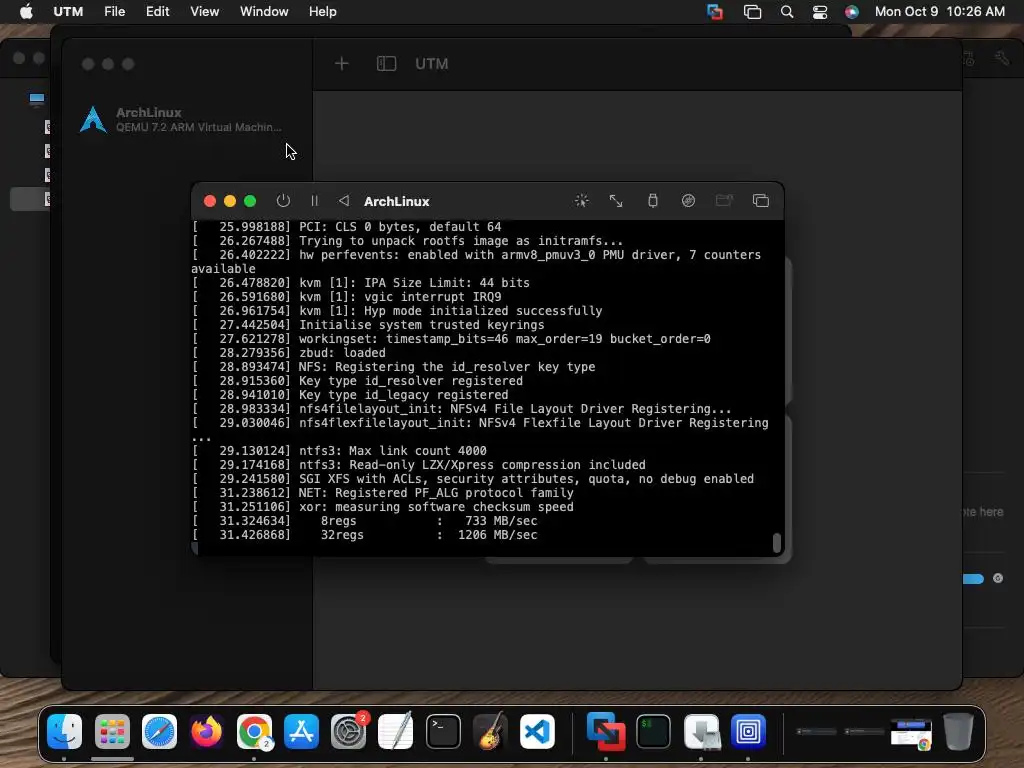Click the minimized Chrome window thumbnail in Dock
The height and width of the screenshot is (768, 1024).
911,733
